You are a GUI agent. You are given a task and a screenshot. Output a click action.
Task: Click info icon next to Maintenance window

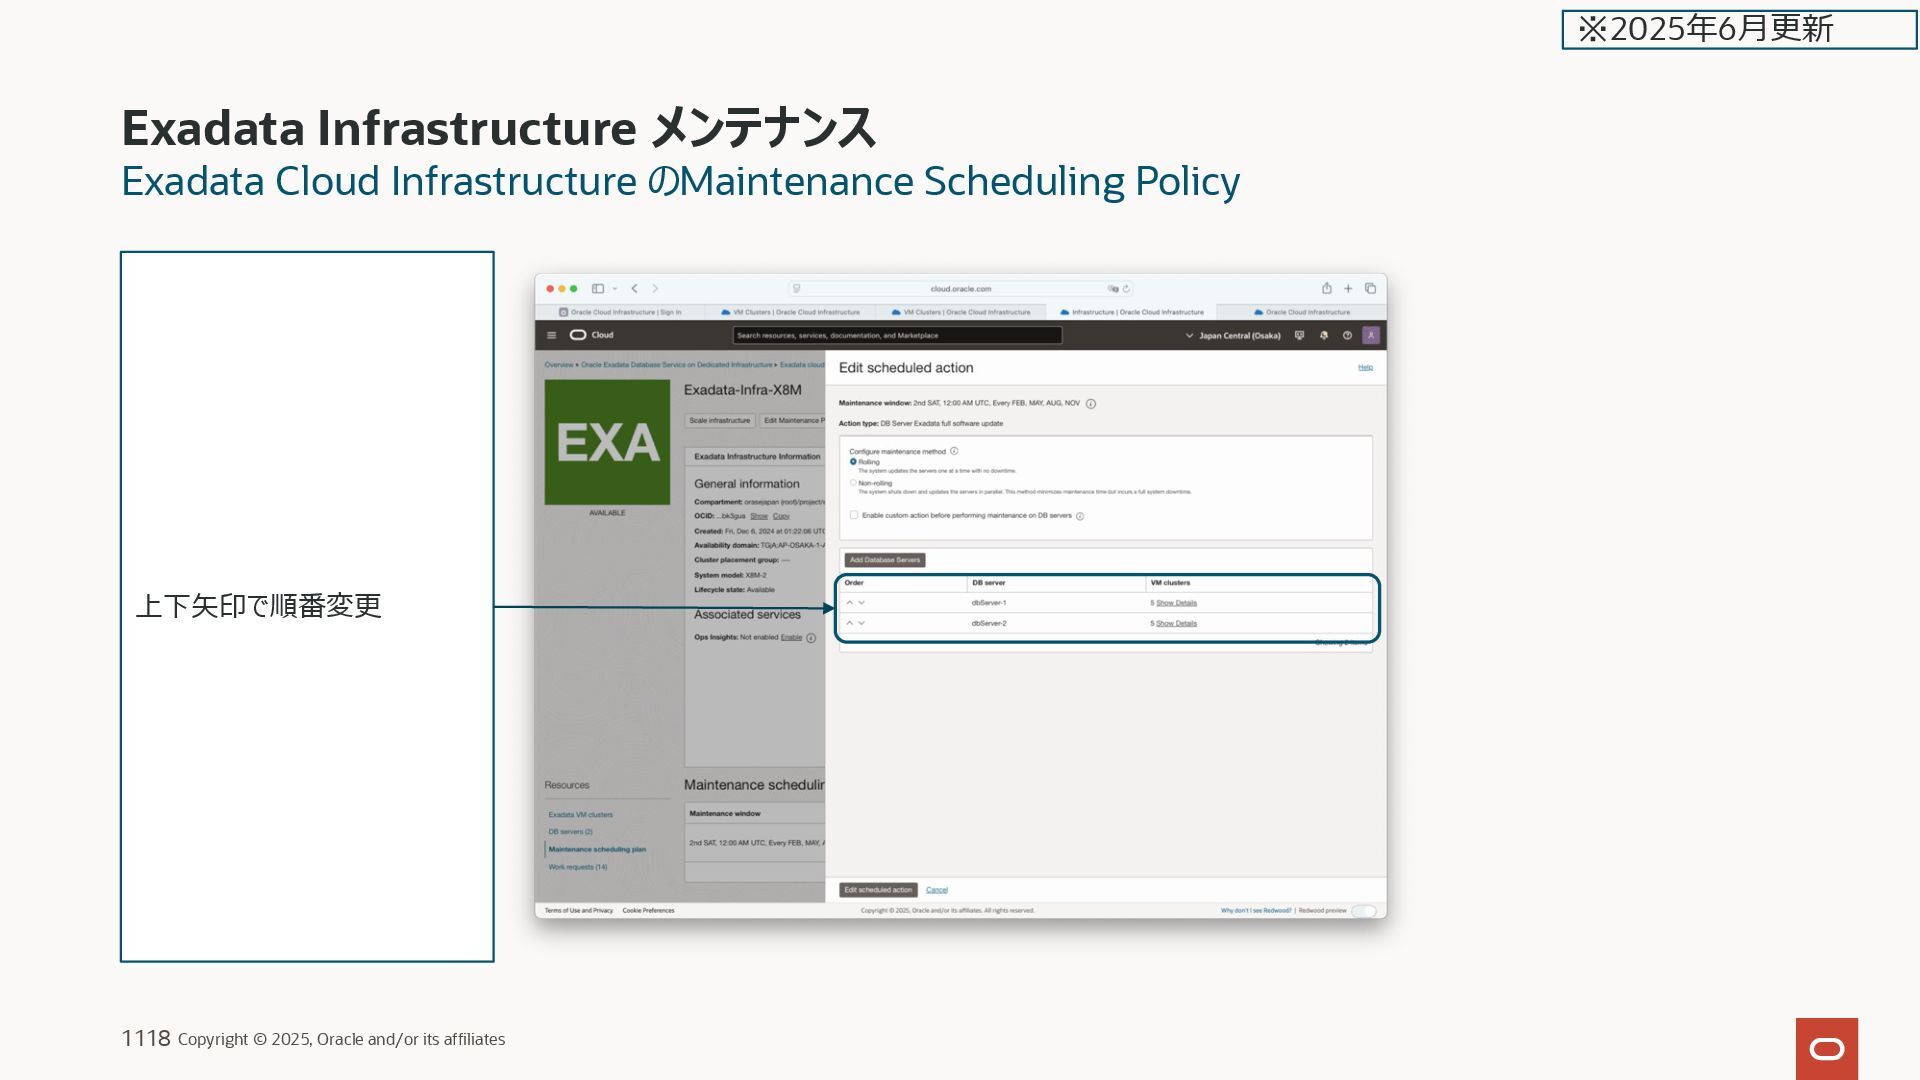coord(1091,404)
